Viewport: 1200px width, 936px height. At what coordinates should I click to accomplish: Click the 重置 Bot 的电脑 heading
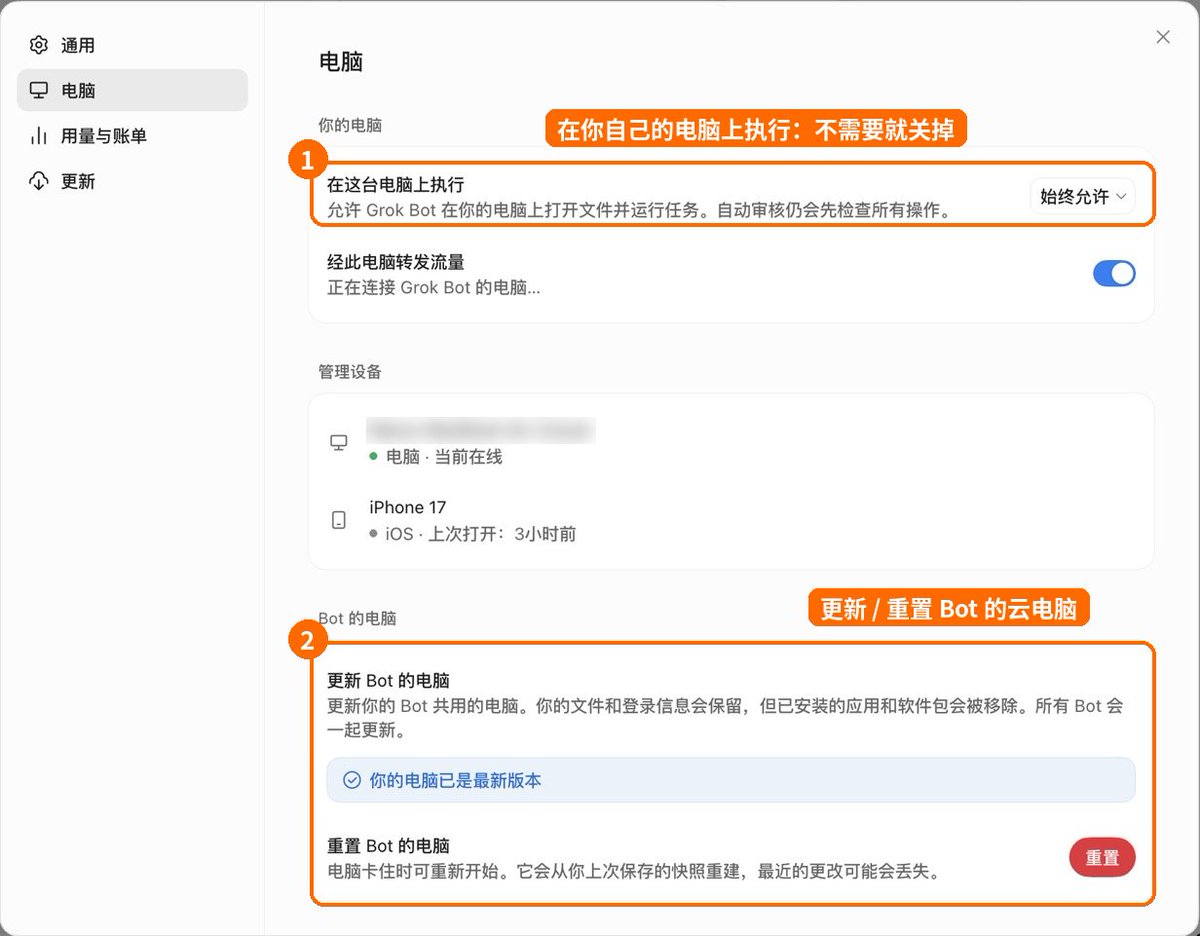[388, 845]
